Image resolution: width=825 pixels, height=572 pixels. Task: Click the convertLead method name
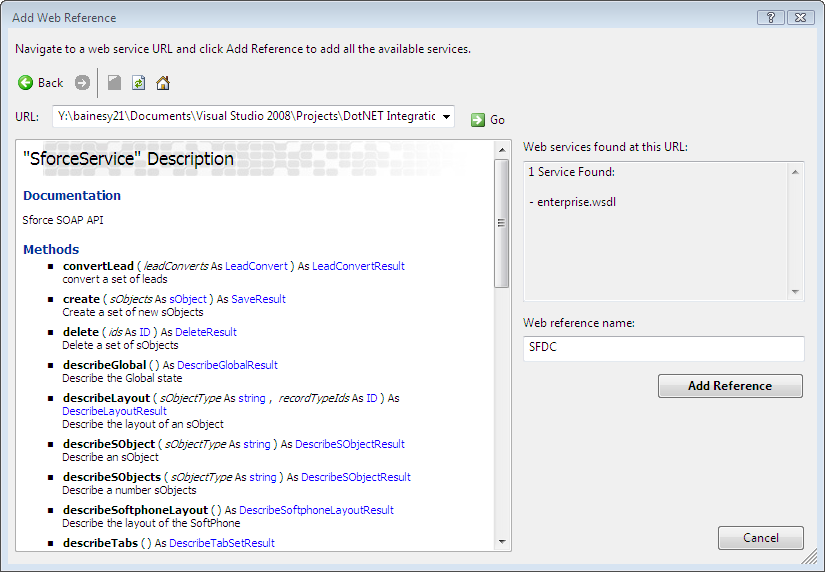point(98,266)
